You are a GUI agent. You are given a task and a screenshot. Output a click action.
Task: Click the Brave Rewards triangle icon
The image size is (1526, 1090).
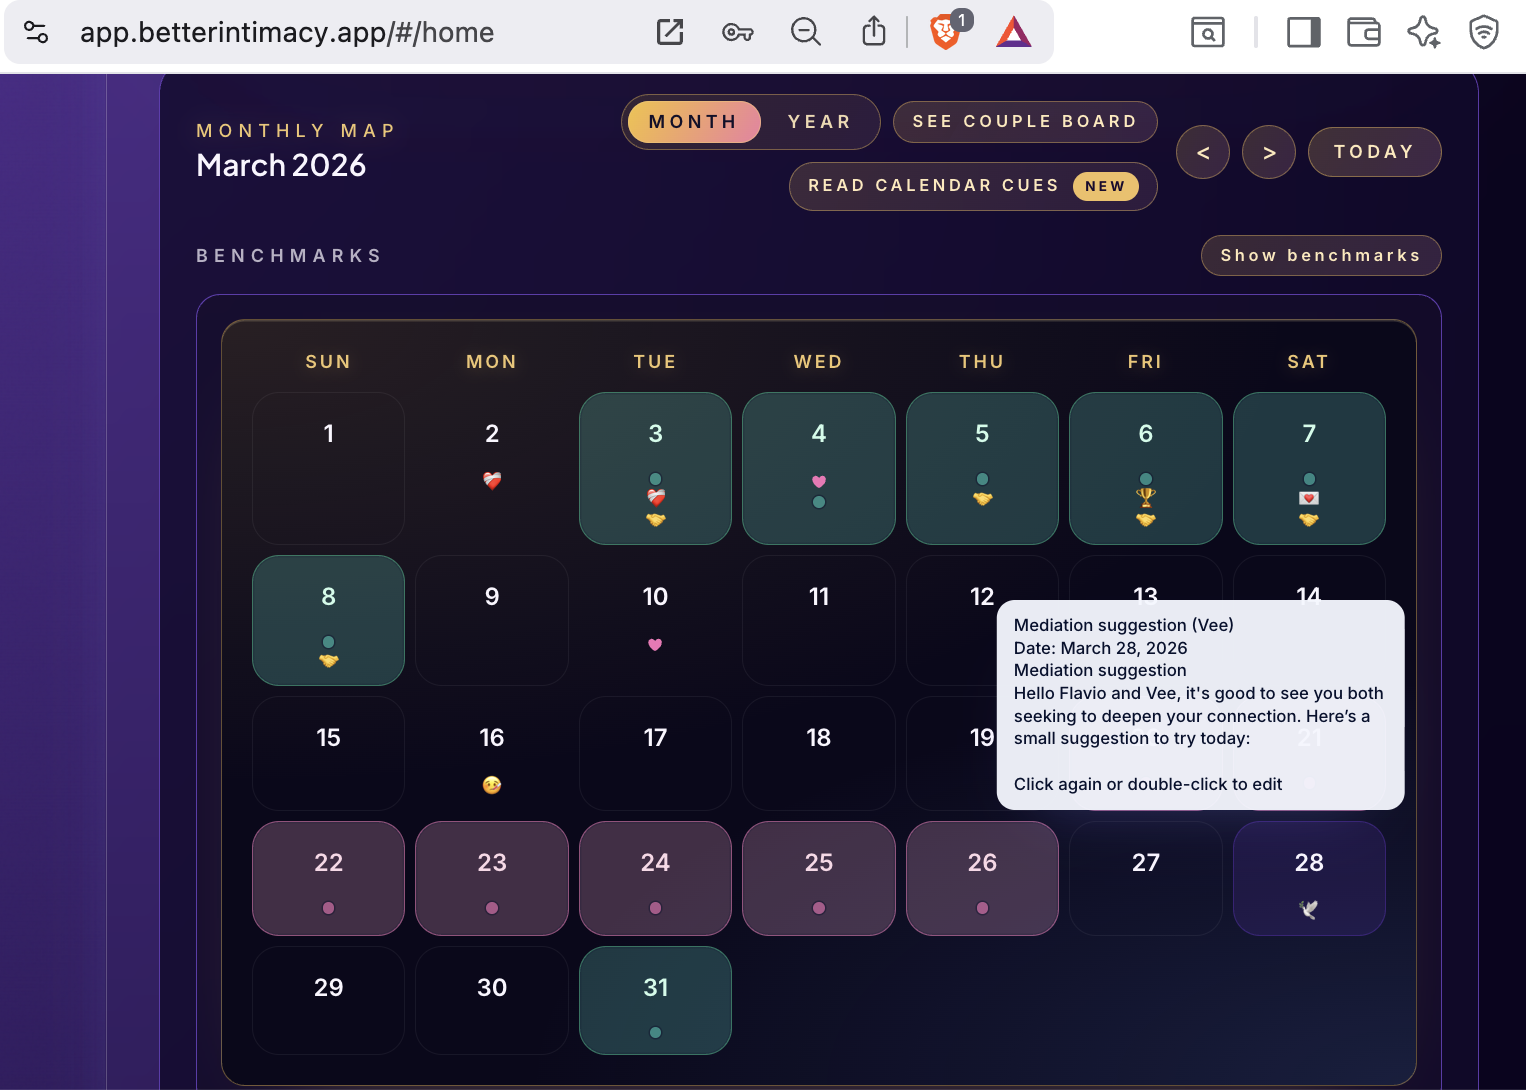tap(1013, 32)
